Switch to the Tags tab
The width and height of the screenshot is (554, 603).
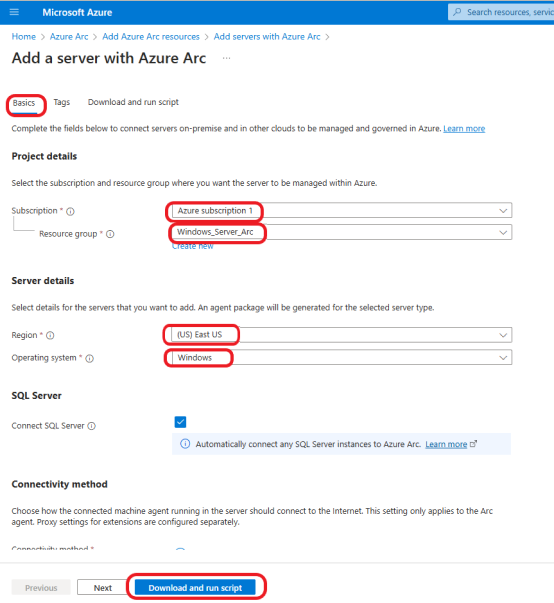point(62,102)
